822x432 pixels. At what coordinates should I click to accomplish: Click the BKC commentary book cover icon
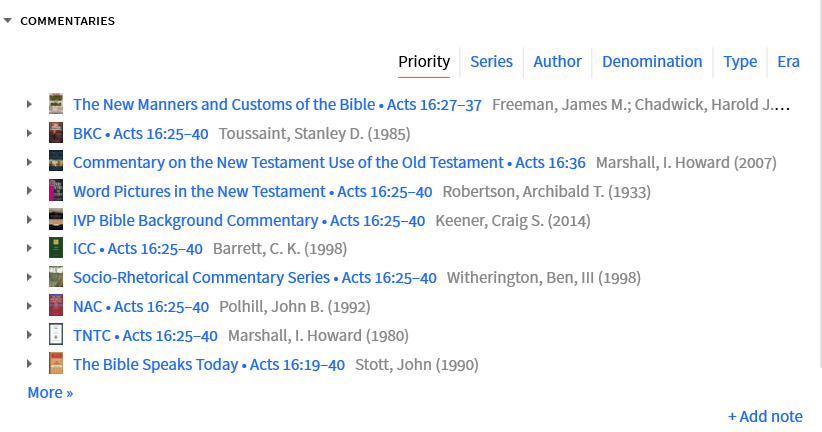(x=56, y=133)
